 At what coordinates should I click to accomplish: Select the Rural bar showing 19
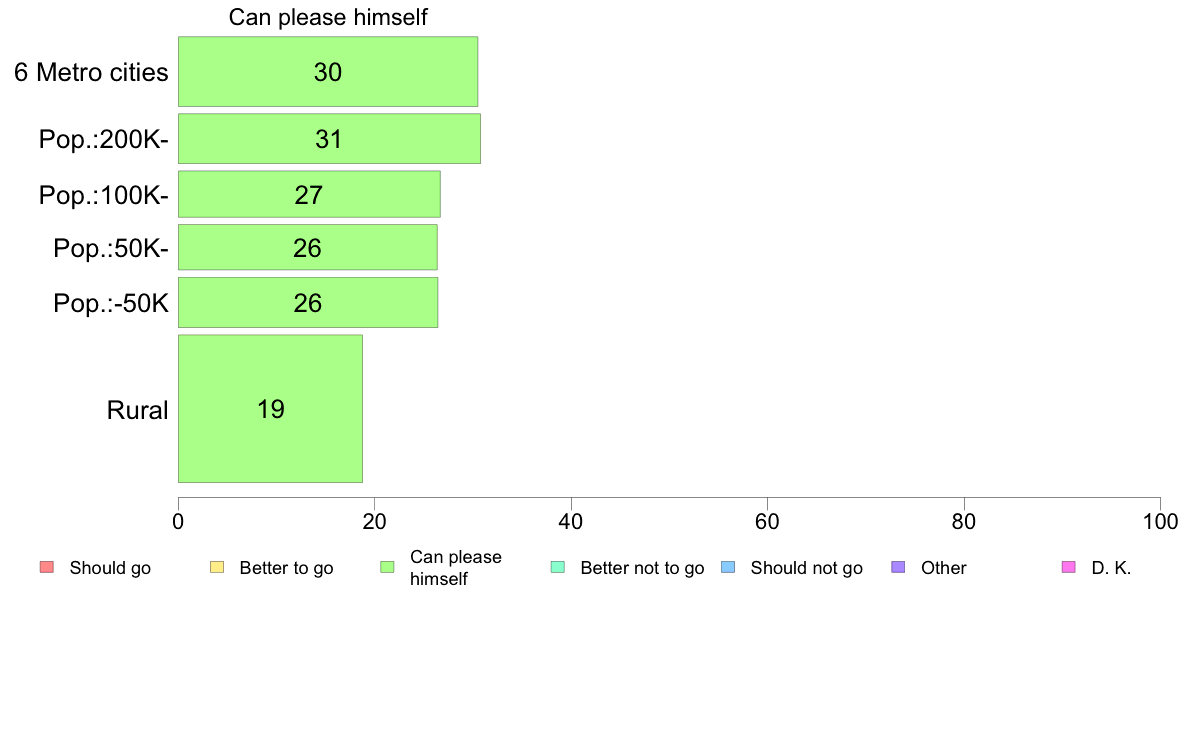tap(270, 409)
